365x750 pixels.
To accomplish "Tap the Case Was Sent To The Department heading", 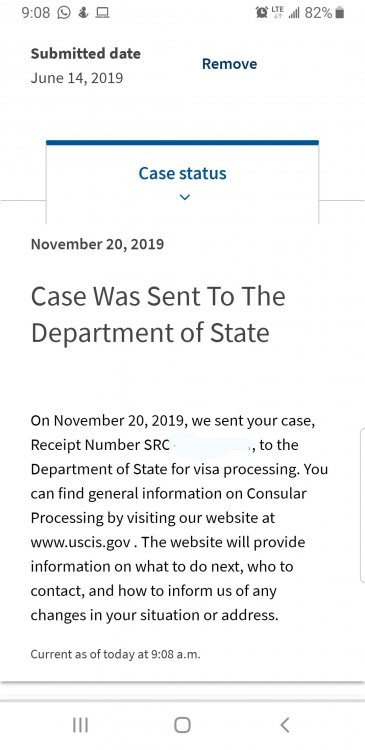I will click(158, 315).
